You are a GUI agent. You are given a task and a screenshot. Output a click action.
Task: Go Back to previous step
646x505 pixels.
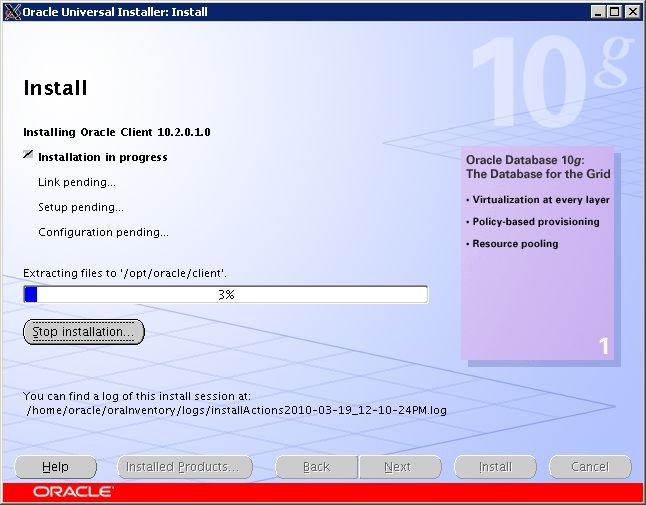coord(316,467)
